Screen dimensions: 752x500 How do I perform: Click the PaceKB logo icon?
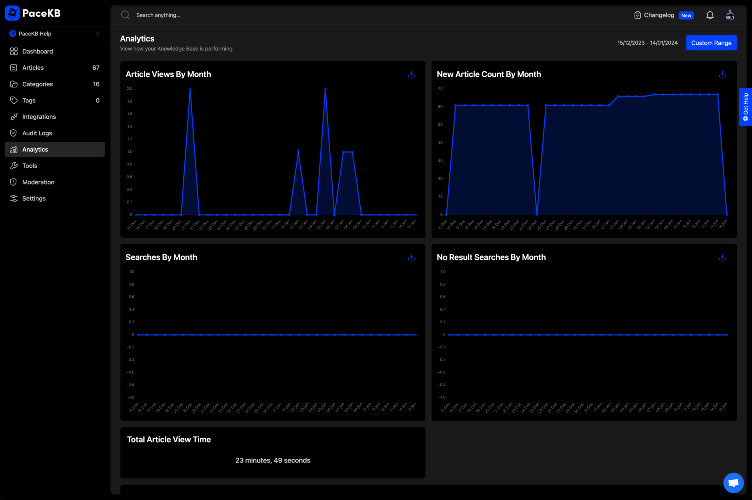pos(12,13)
